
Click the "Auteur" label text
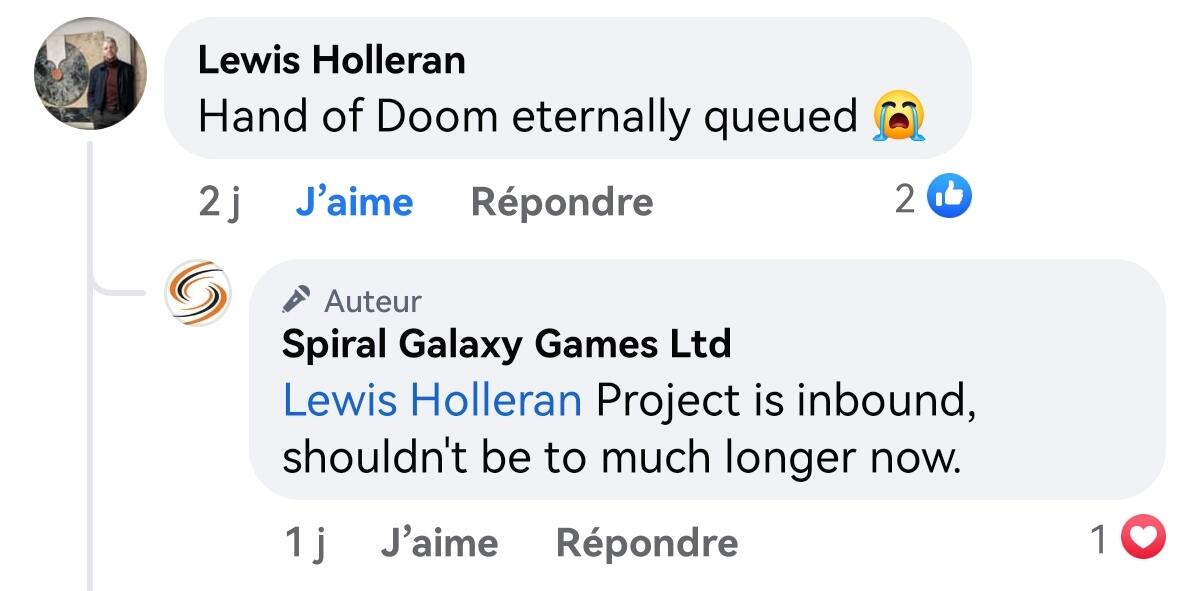[373, 301]
